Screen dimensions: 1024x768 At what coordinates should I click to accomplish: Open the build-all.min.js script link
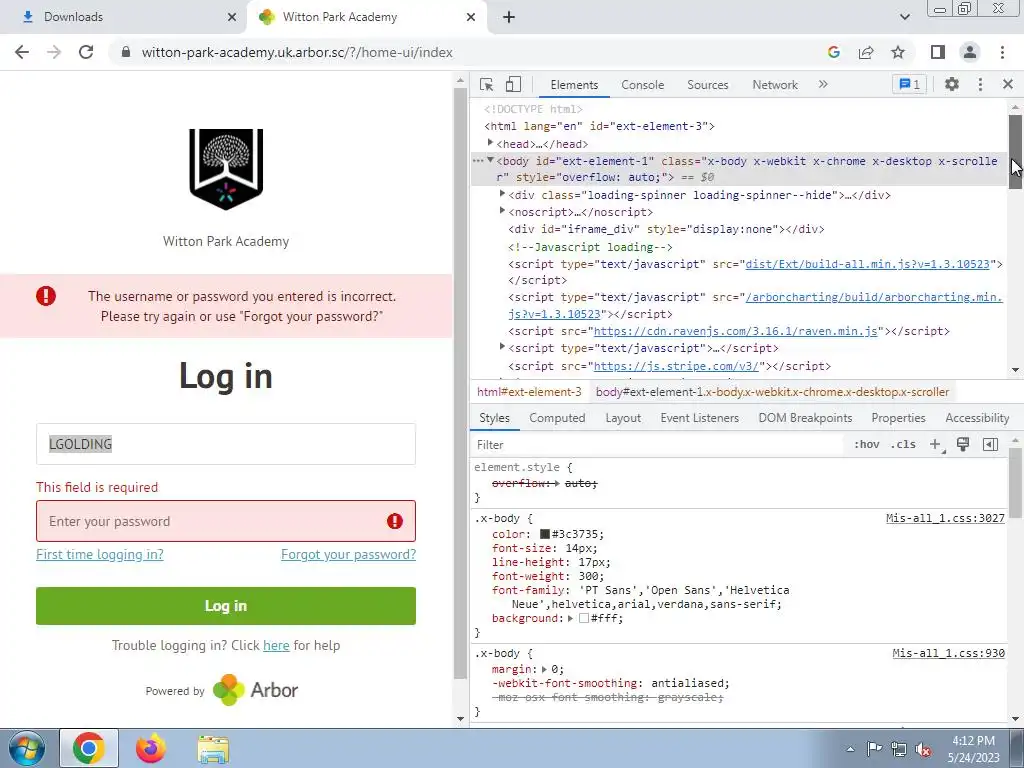(x=867, y=264)
